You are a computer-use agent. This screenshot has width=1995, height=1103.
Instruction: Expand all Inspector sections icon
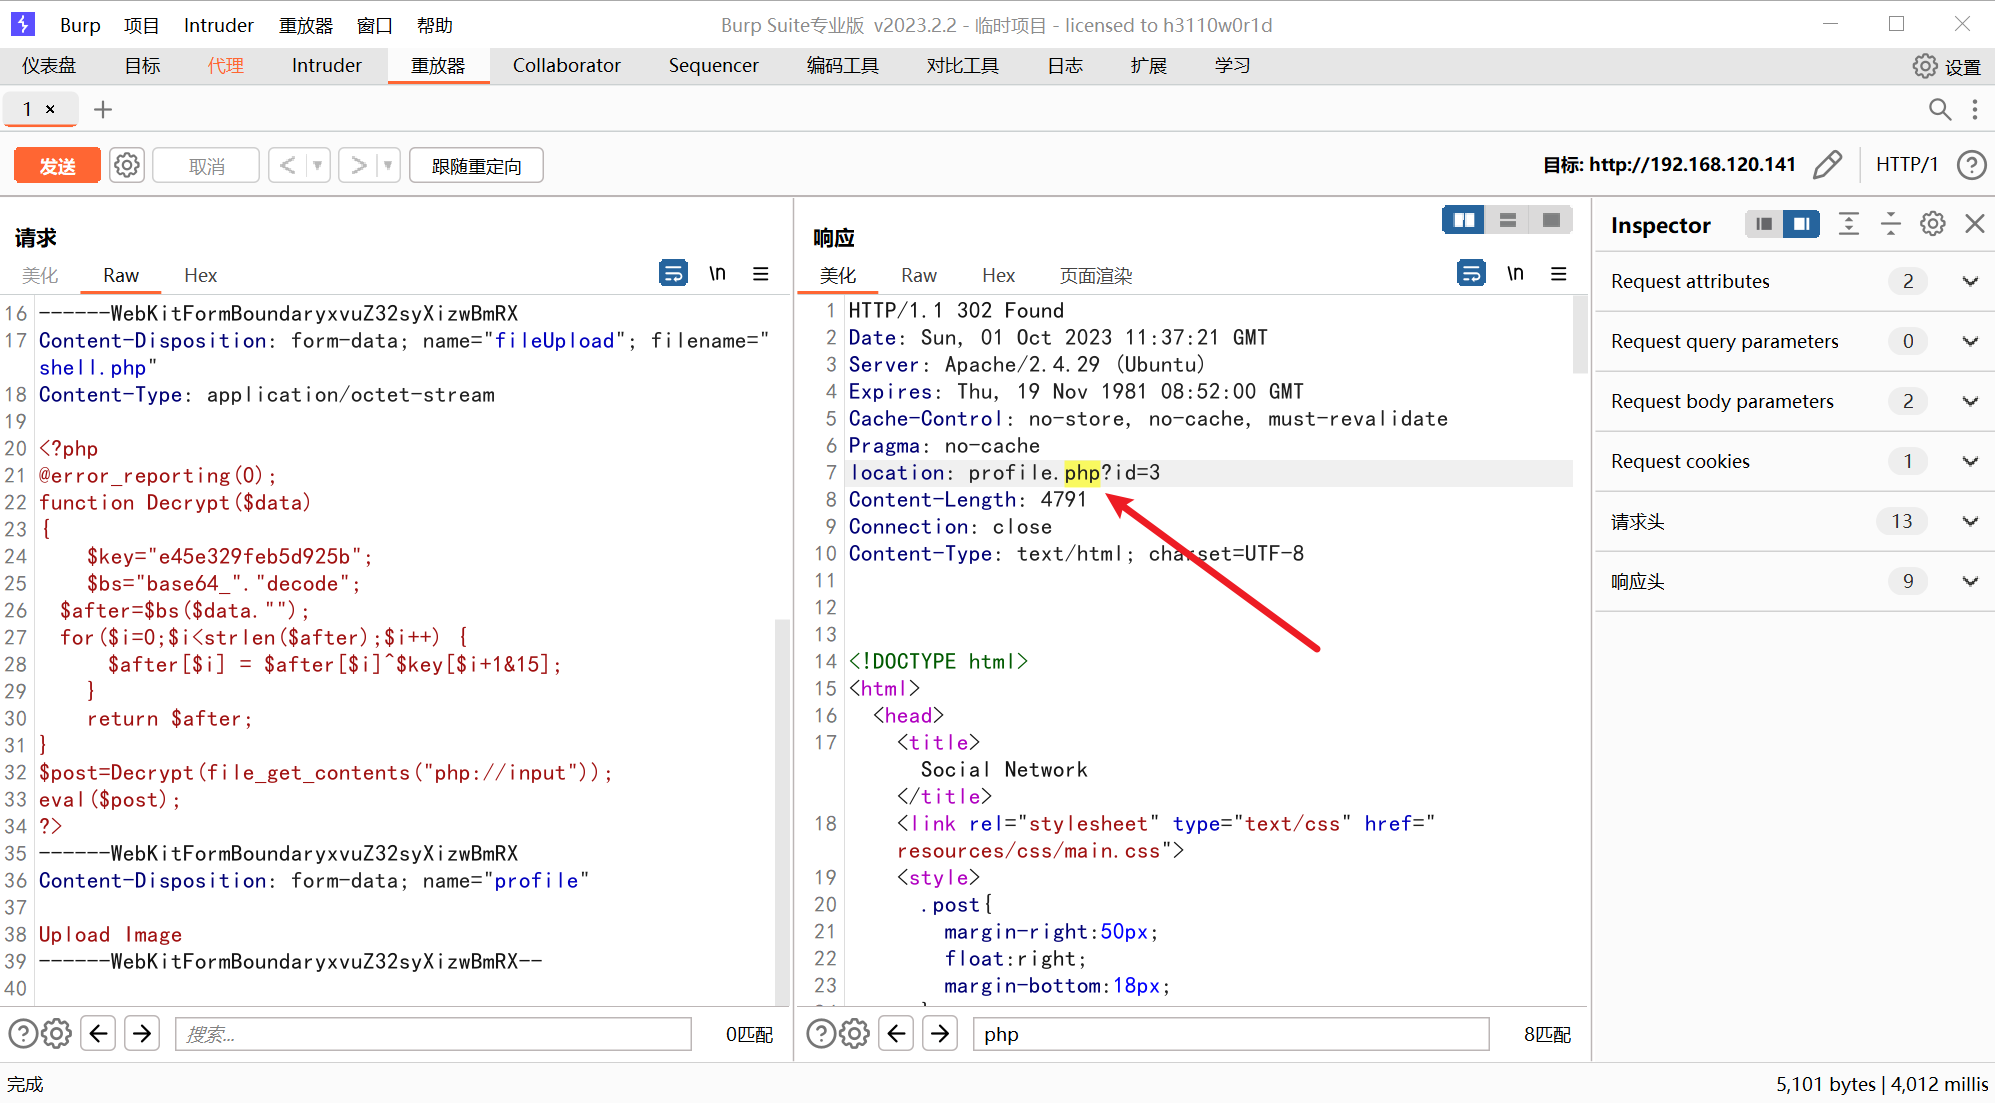(x=1849, y=224)
